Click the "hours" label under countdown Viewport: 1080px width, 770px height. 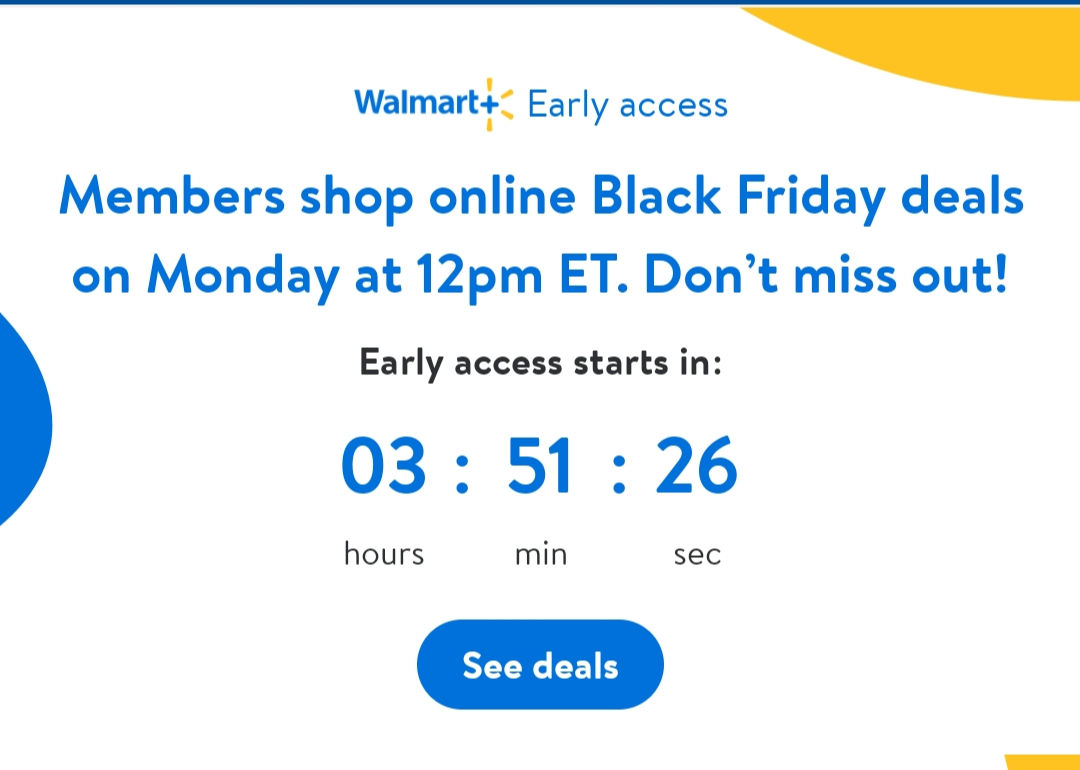pyautogui.click(x=383, y=553)
